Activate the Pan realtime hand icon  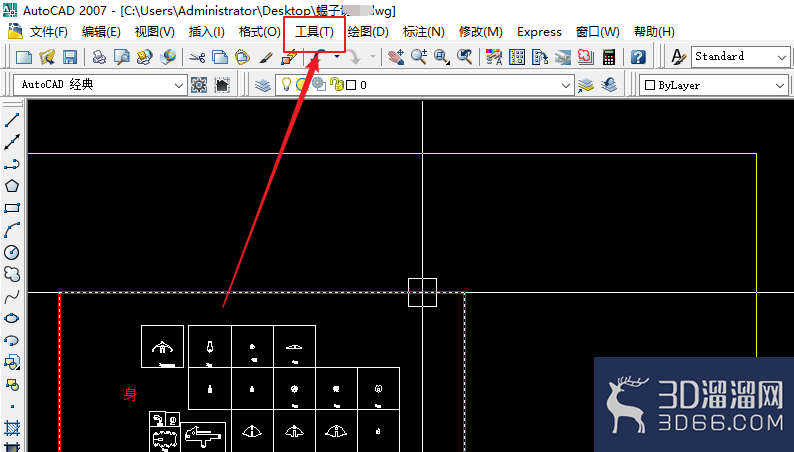tap(396, 57)
